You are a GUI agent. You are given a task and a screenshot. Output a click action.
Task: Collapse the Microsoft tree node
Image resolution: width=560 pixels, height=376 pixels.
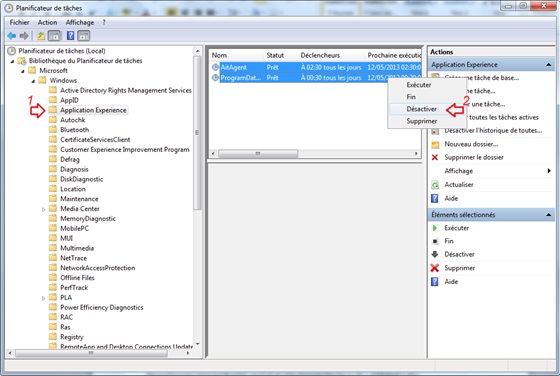(x=22, y=71)
